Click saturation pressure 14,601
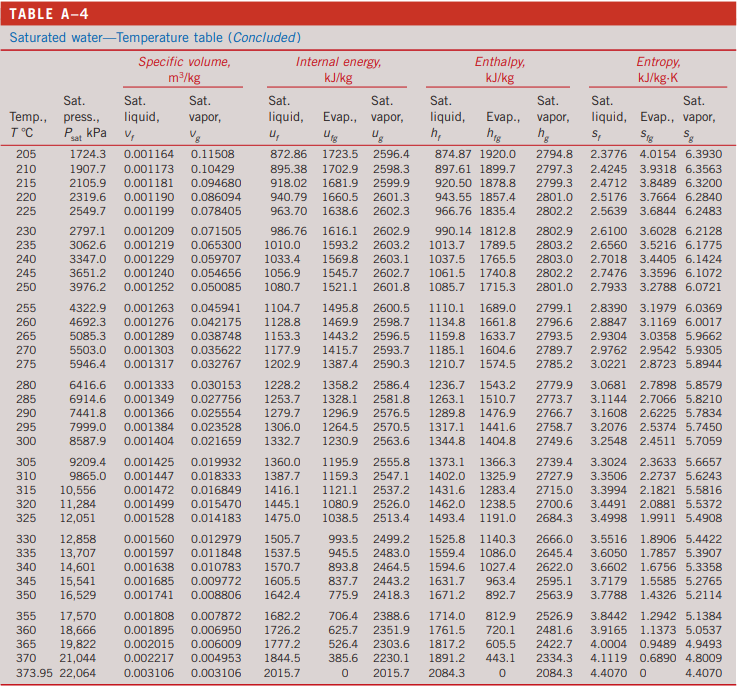 pos(78,568)
